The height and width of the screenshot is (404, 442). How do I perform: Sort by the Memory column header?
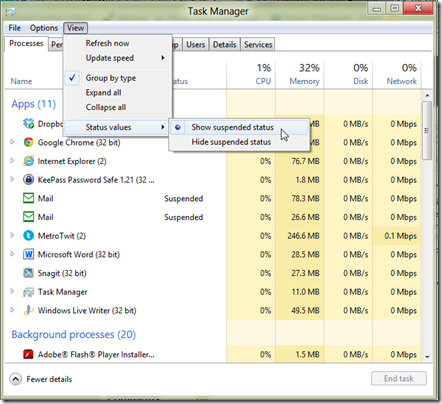click(x=300, y=74)
